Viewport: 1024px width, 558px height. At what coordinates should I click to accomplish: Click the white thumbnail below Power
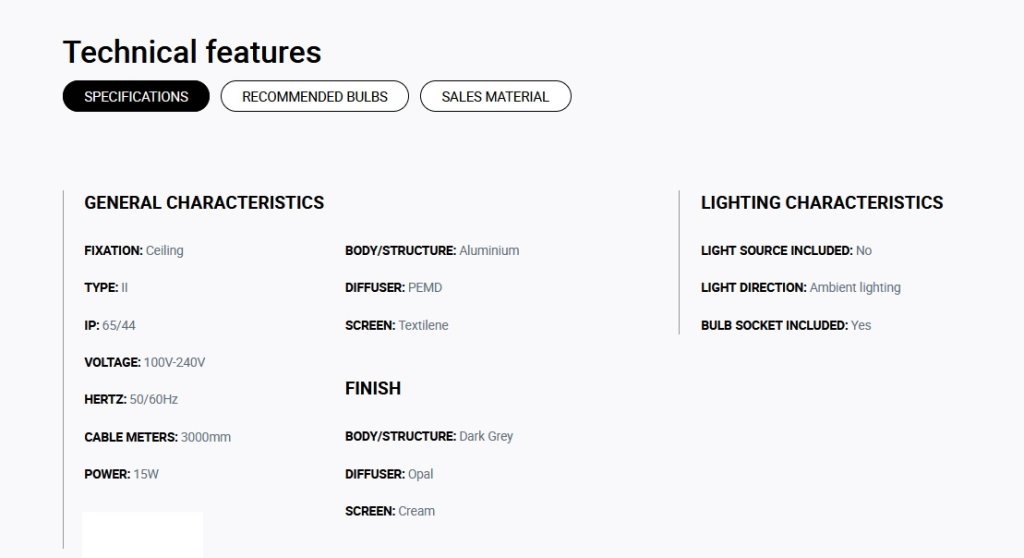(142, 535)
